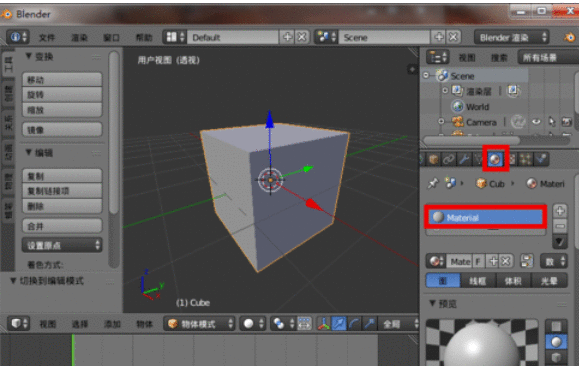Toggle Camera renderability icon
Screen dimensions: 579x366
566,122
